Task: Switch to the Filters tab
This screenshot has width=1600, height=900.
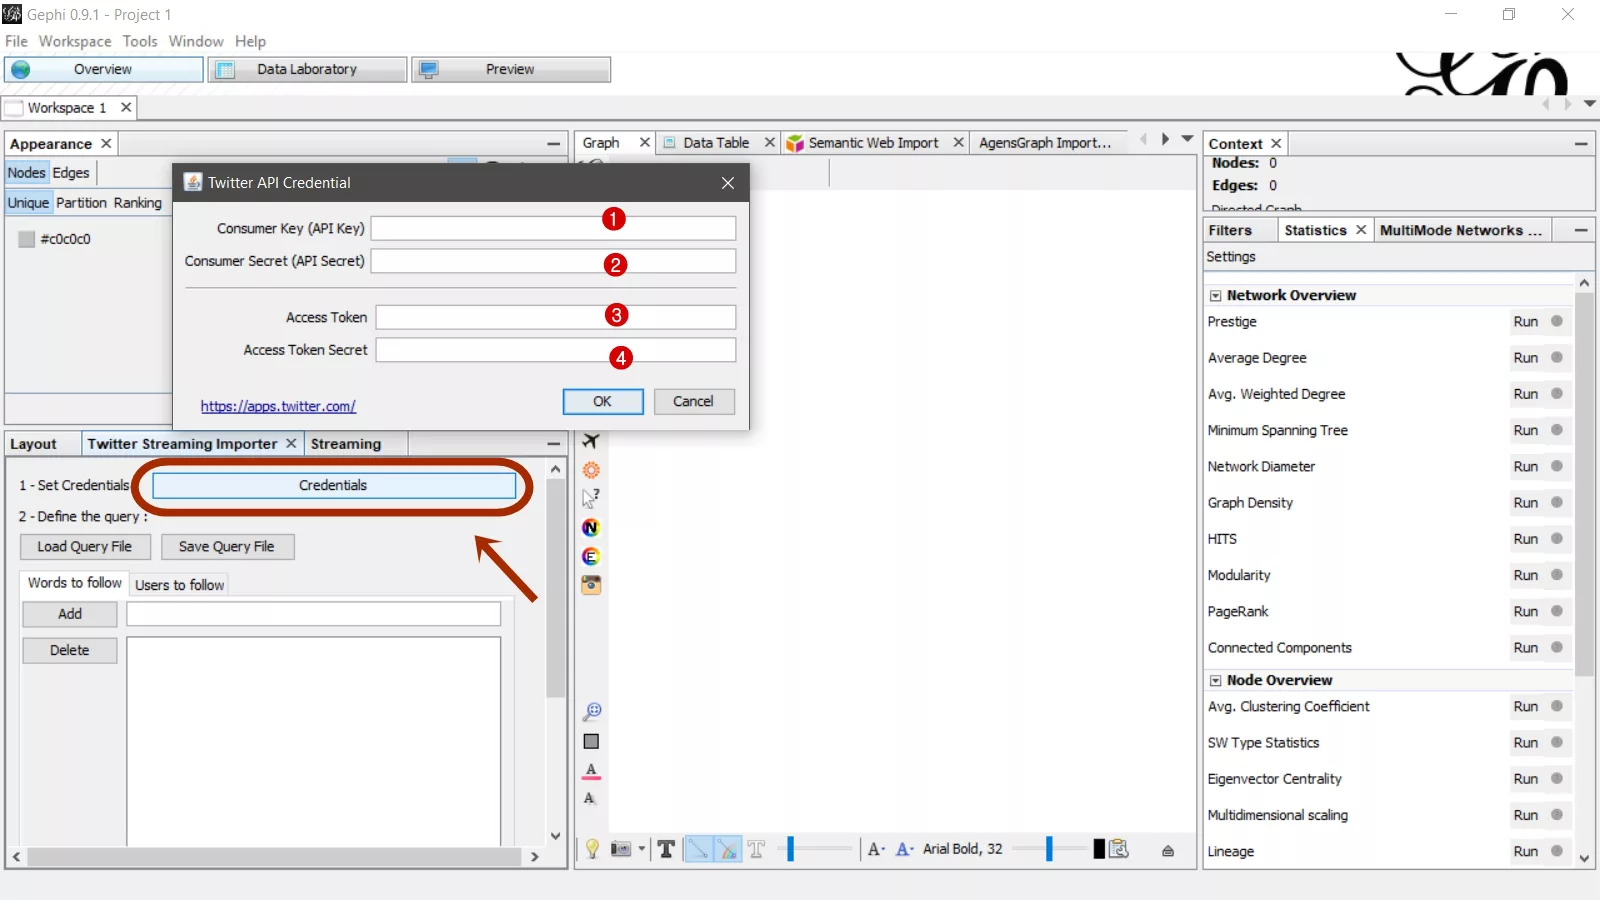Action: [x=1230, y=230]
